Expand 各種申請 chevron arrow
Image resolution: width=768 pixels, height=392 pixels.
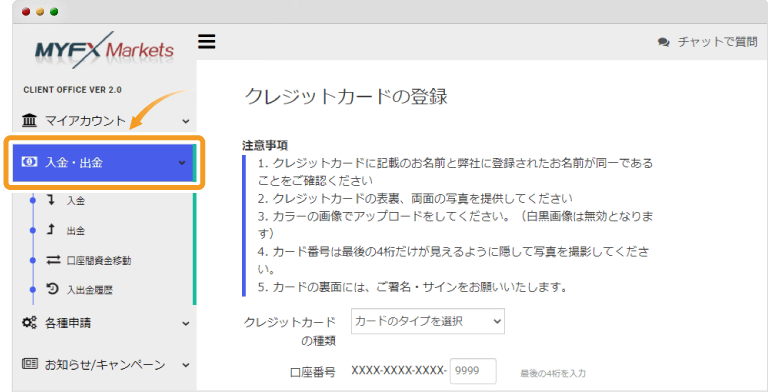(x=185, y=323)
